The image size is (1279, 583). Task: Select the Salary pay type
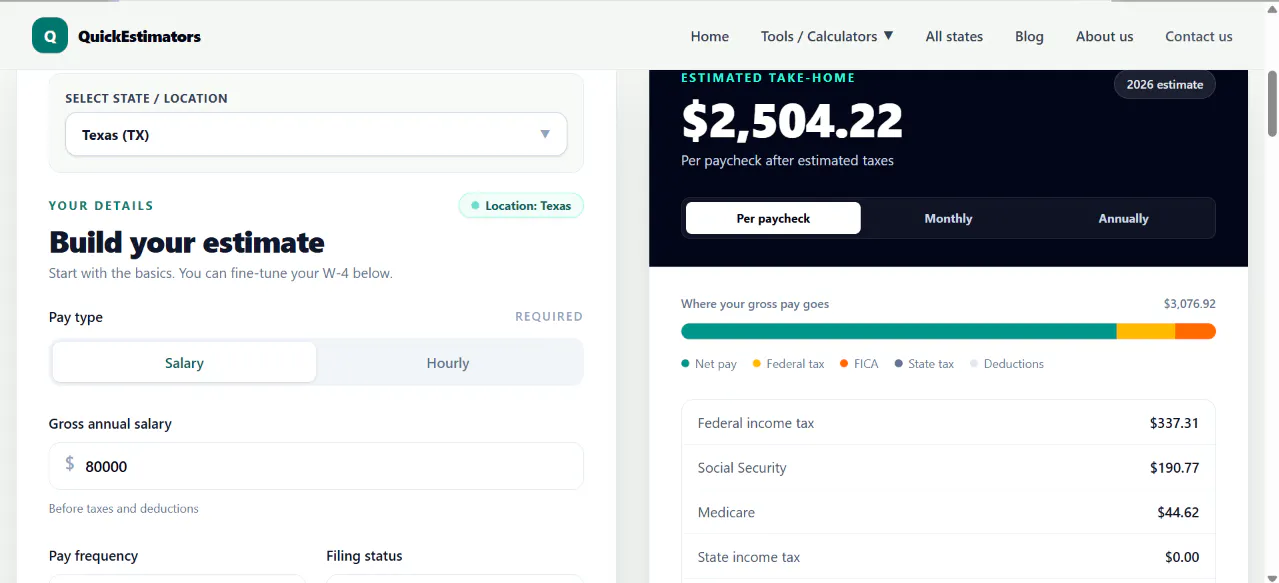coord(184,363)
